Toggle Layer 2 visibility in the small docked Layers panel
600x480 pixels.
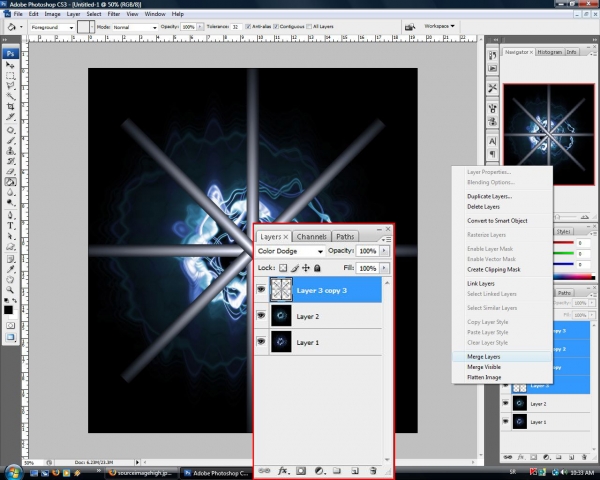(505, 403)
